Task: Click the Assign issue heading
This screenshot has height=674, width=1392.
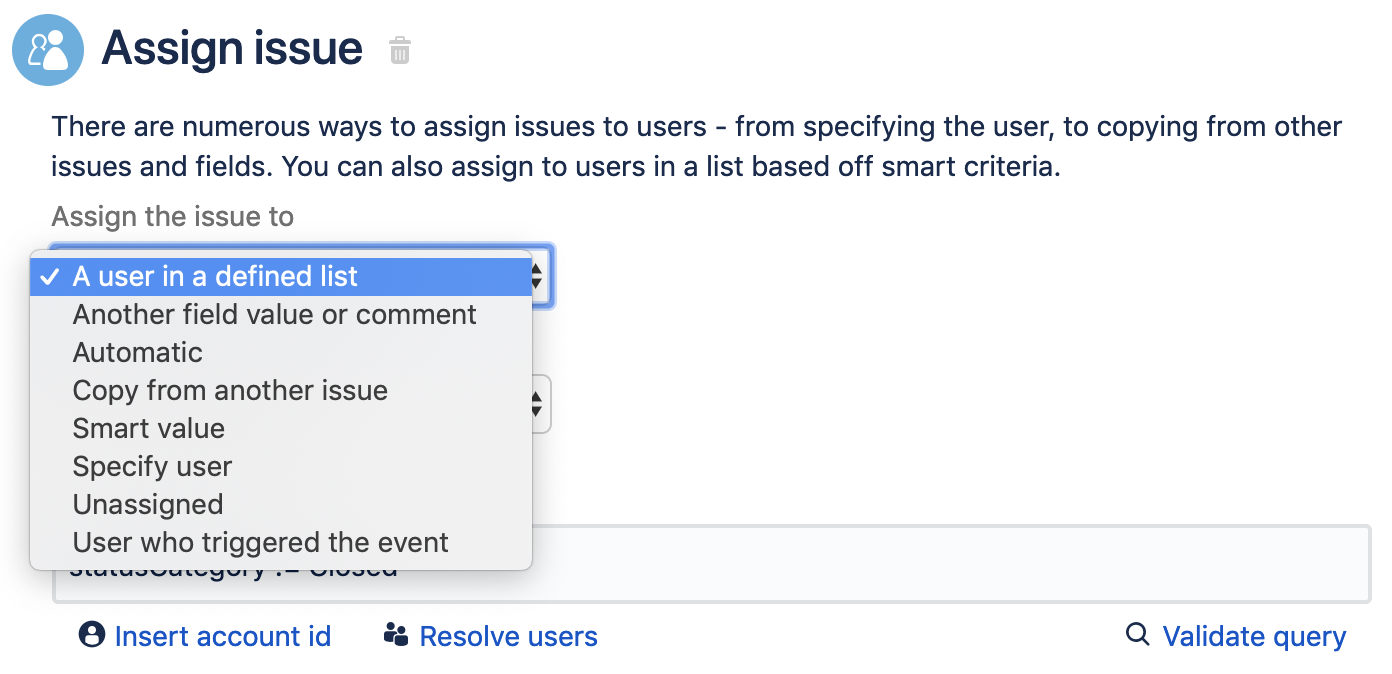Action: click(x=232, y=48)
